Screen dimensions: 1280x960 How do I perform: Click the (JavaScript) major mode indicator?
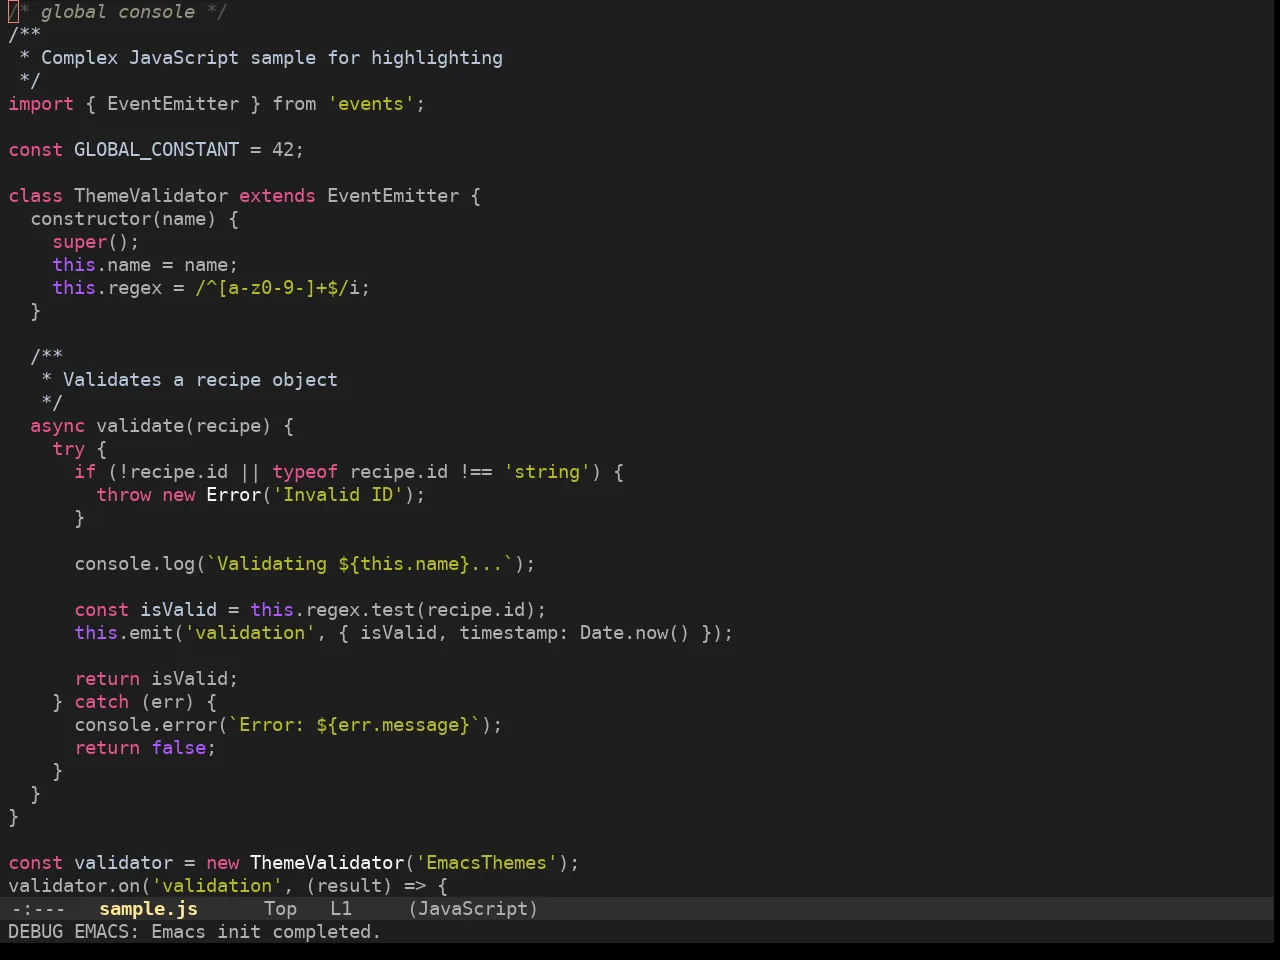pyautogui.click(x=473, y=909)
